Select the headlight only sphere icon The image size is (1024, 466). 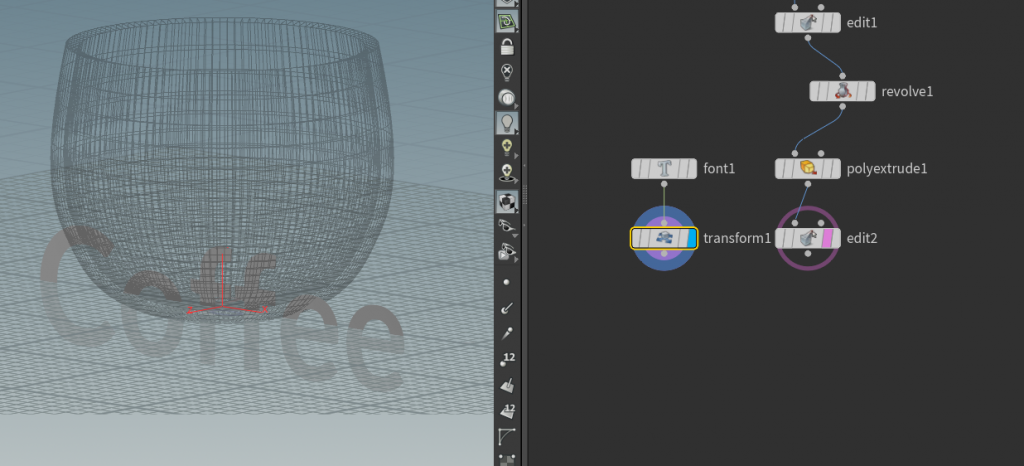click(x=507, y=98)
